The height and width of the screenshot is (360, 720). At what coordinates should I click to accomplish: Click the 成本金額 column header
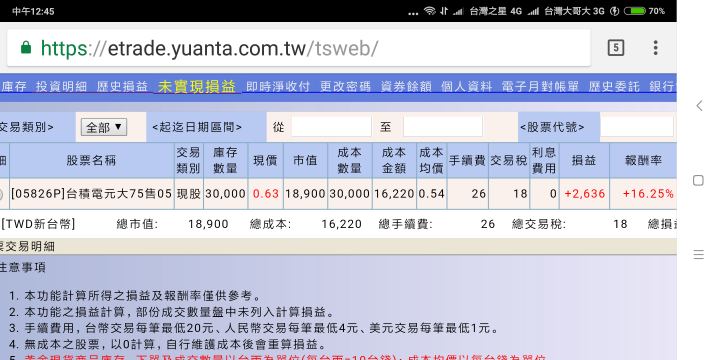click(394, 160)
